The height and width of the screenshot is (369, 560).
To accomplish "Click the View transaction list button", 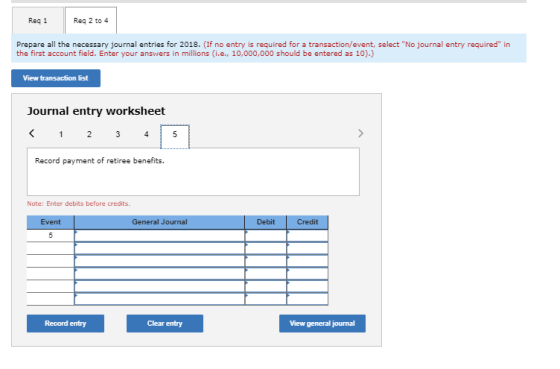I will pos(56,78).
